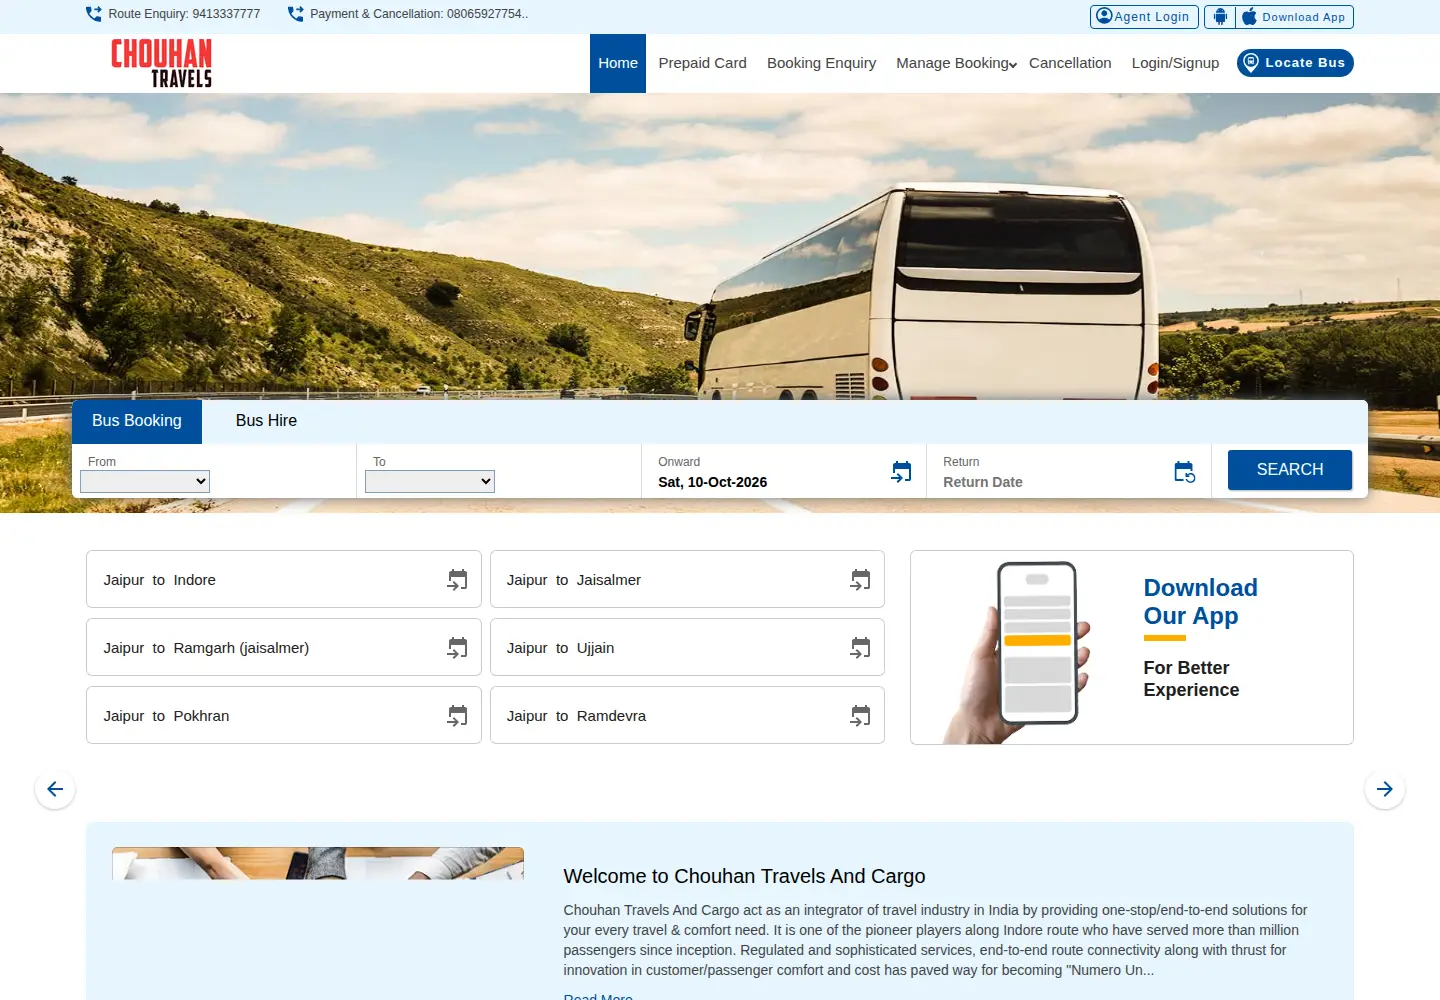Open the Login/Signup link
This screenshot has height=1000, width=1440.
pos(1175,63)
